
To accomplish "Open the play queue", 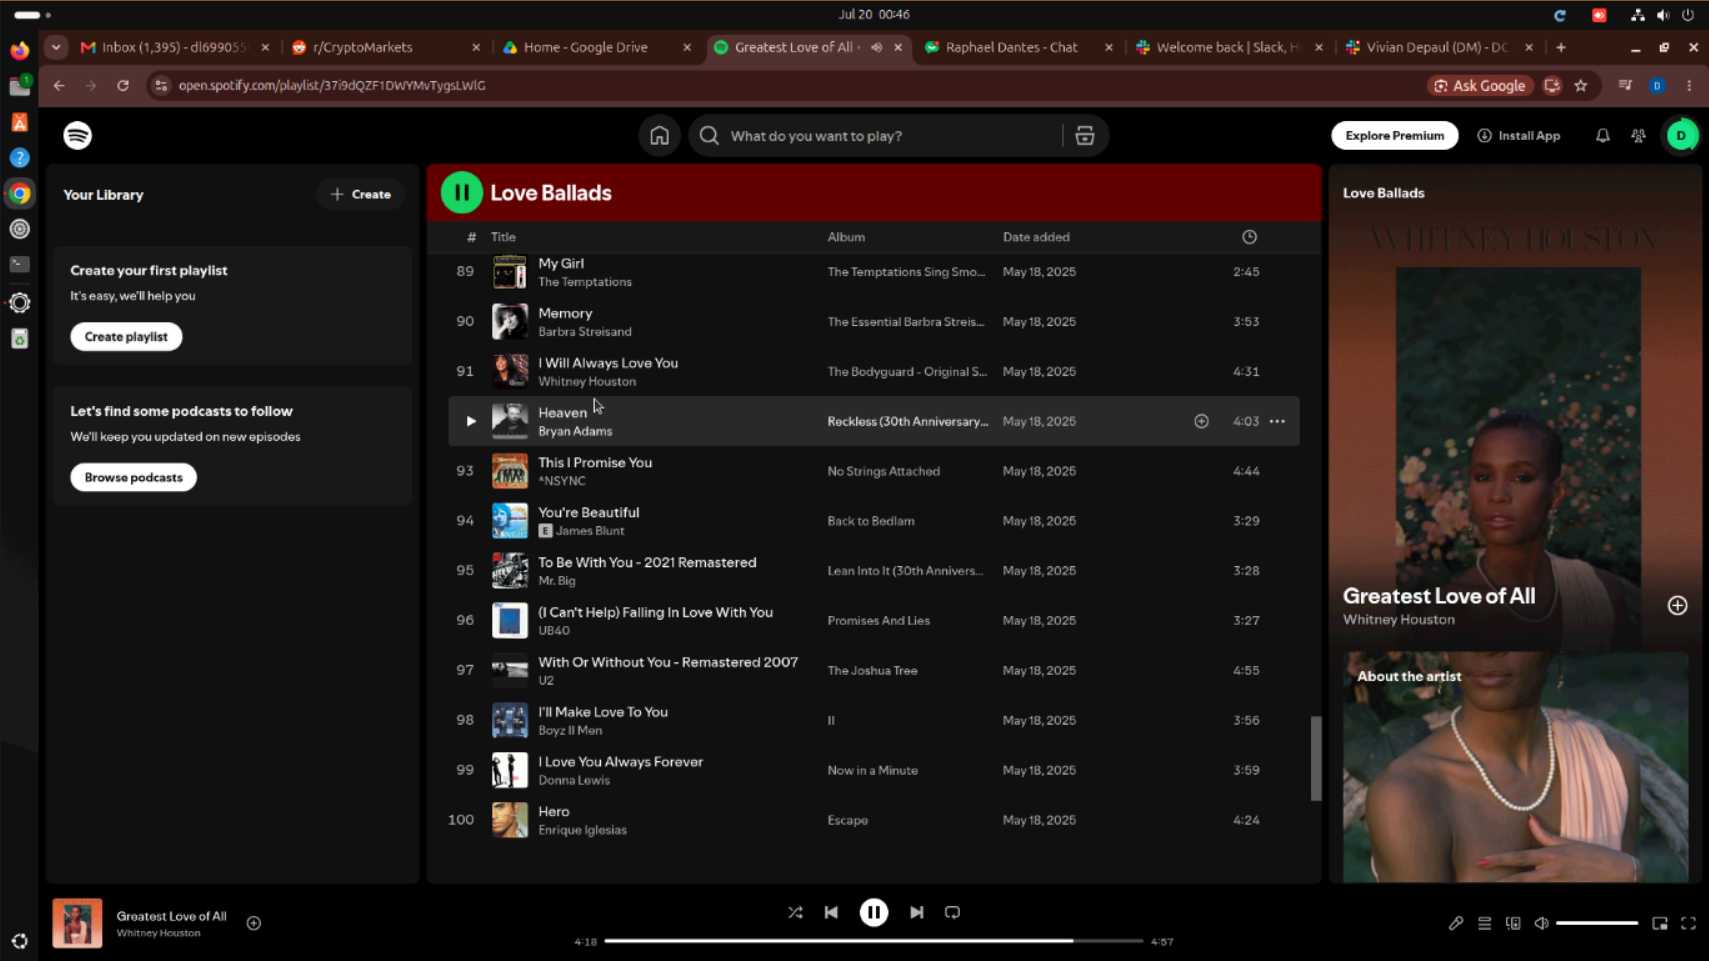I will [x=1484, y=924].
